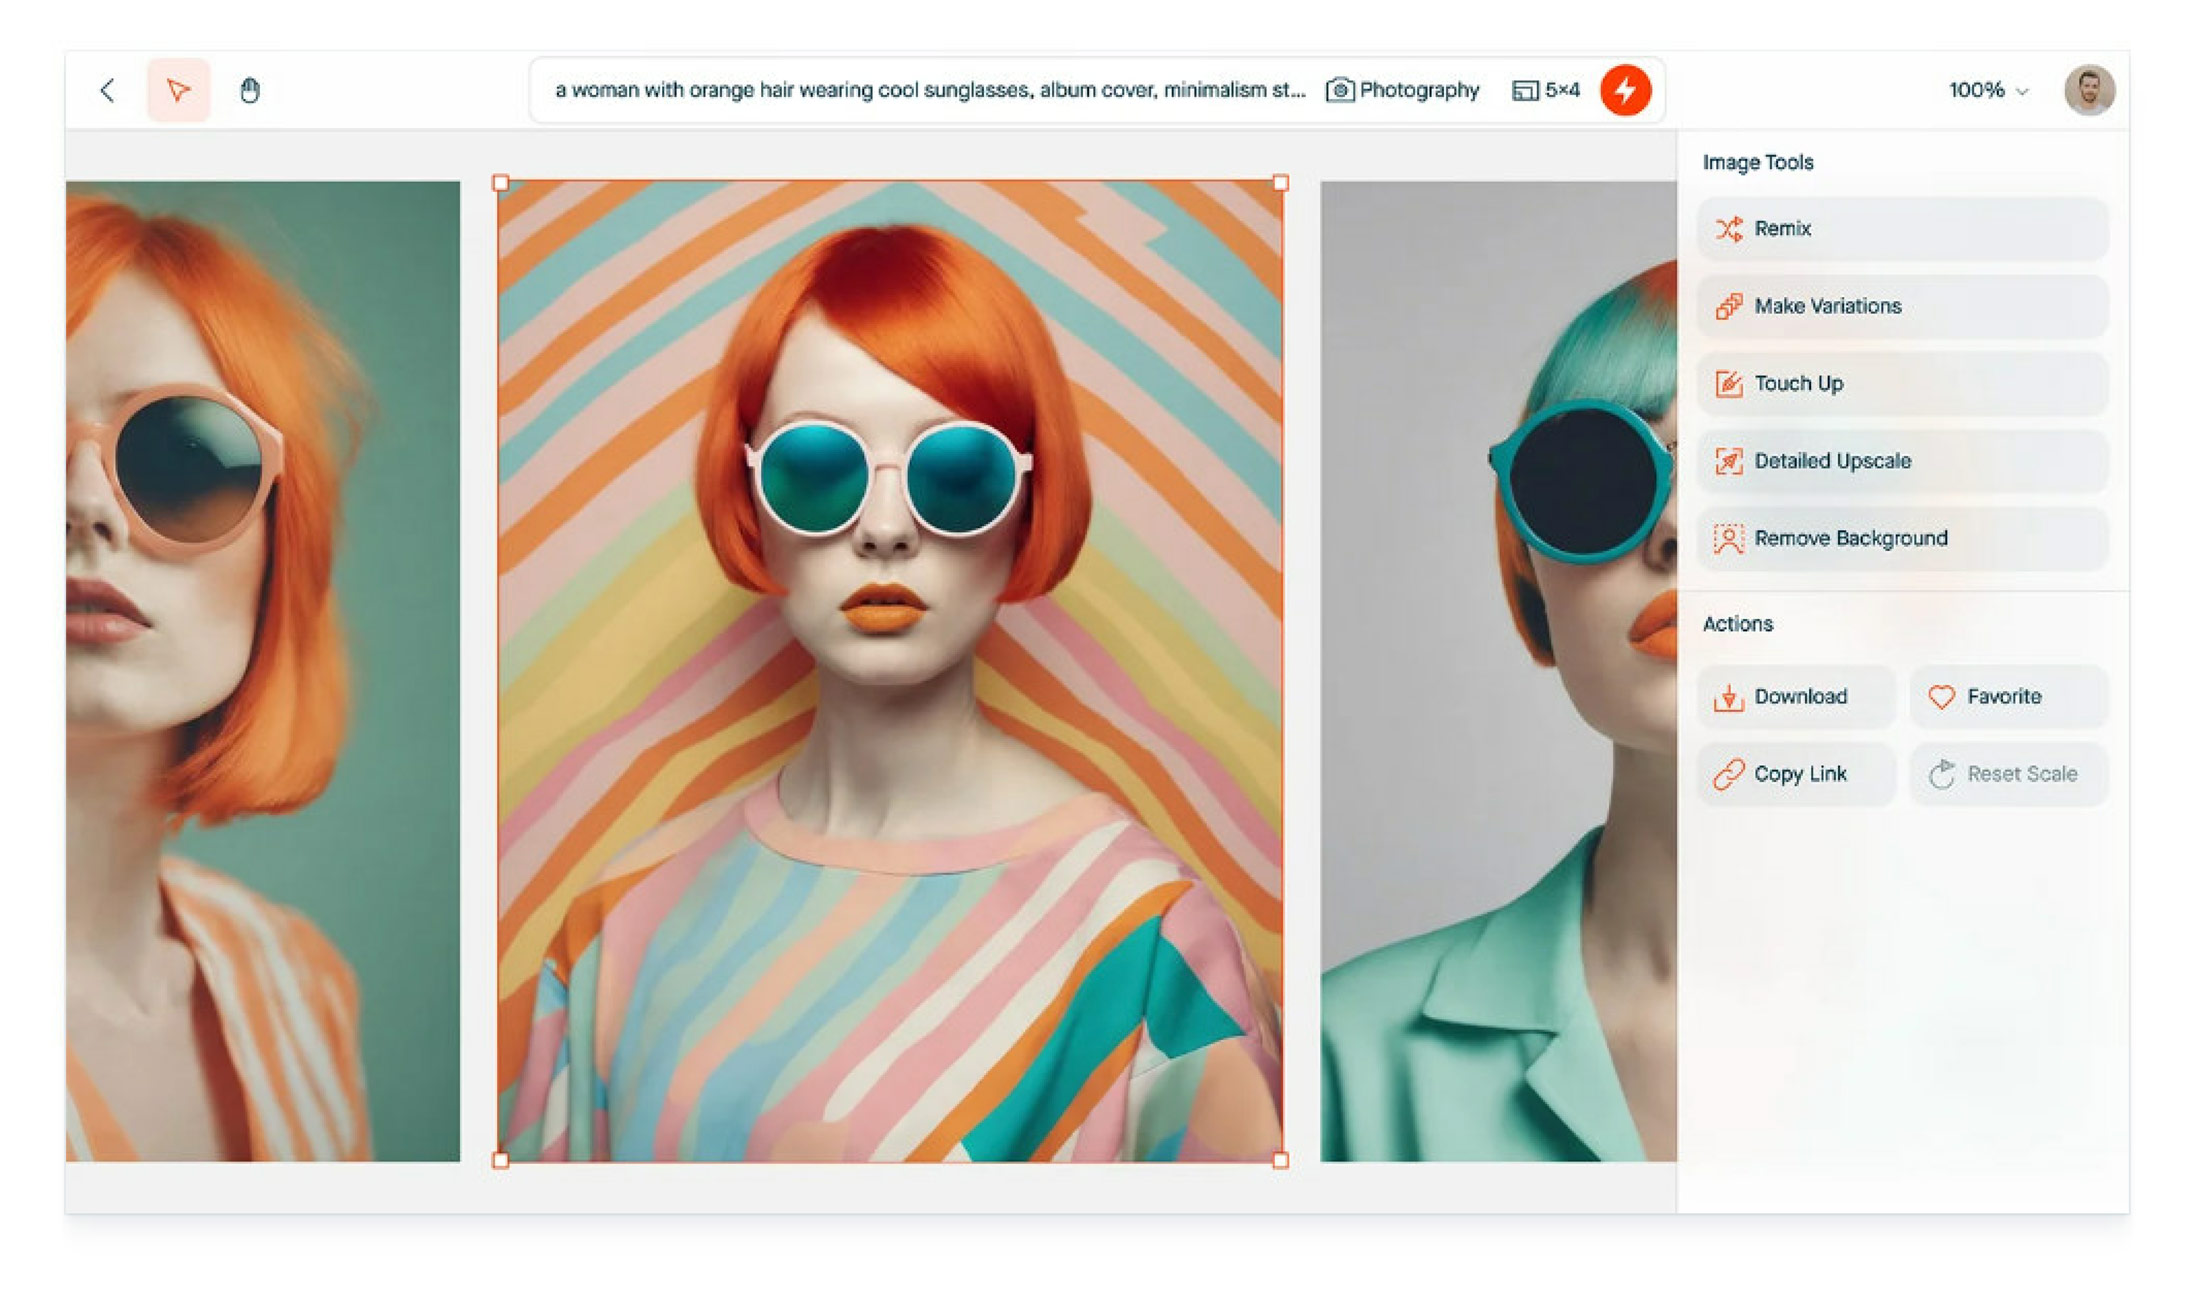Copy the image link
Image resolution: width=2200 pixels, height=1302 pixels.
[x=1796, y=774]
